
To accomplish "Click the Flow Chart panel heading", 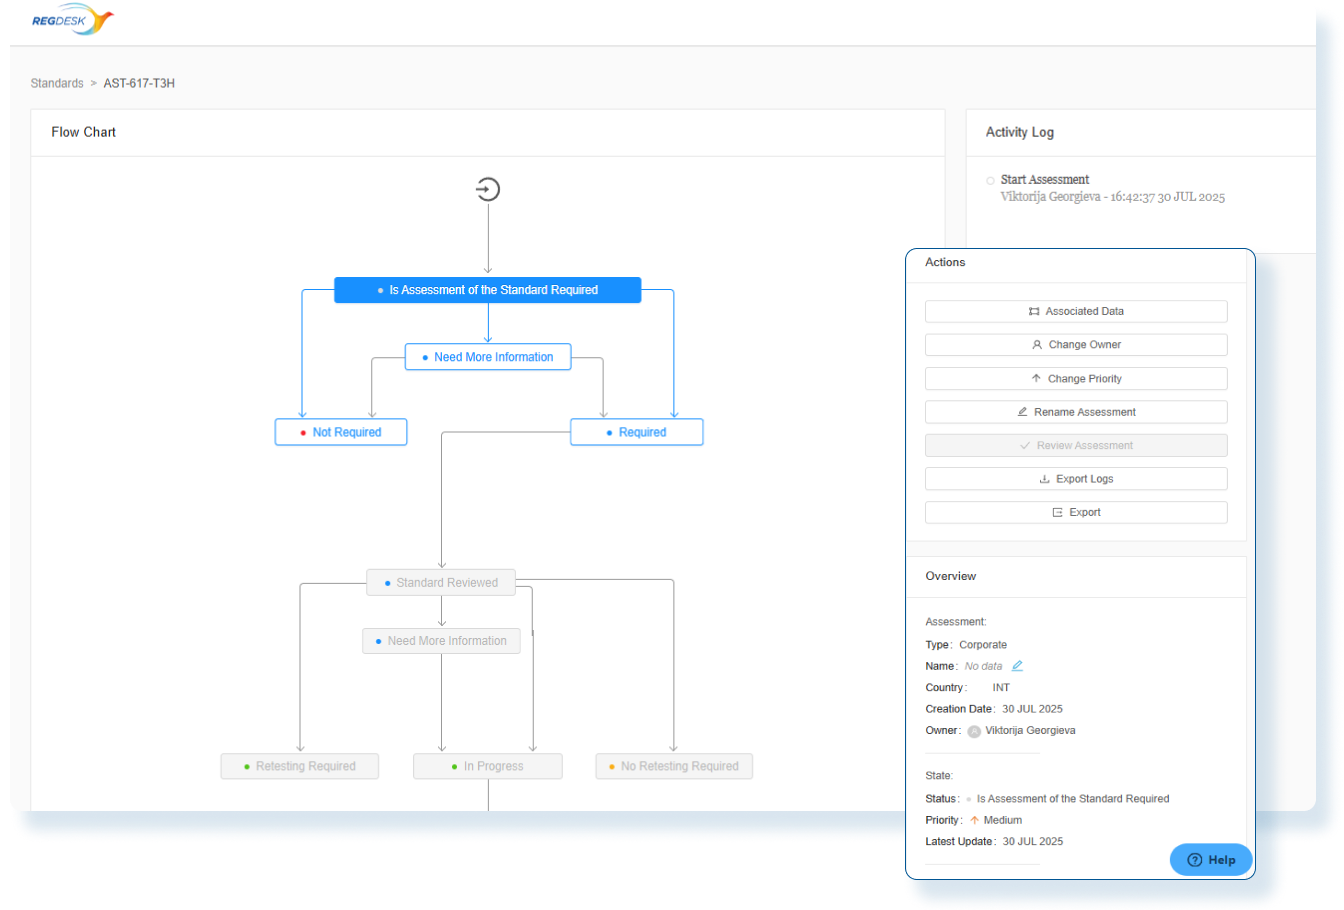I will (84, 132).
